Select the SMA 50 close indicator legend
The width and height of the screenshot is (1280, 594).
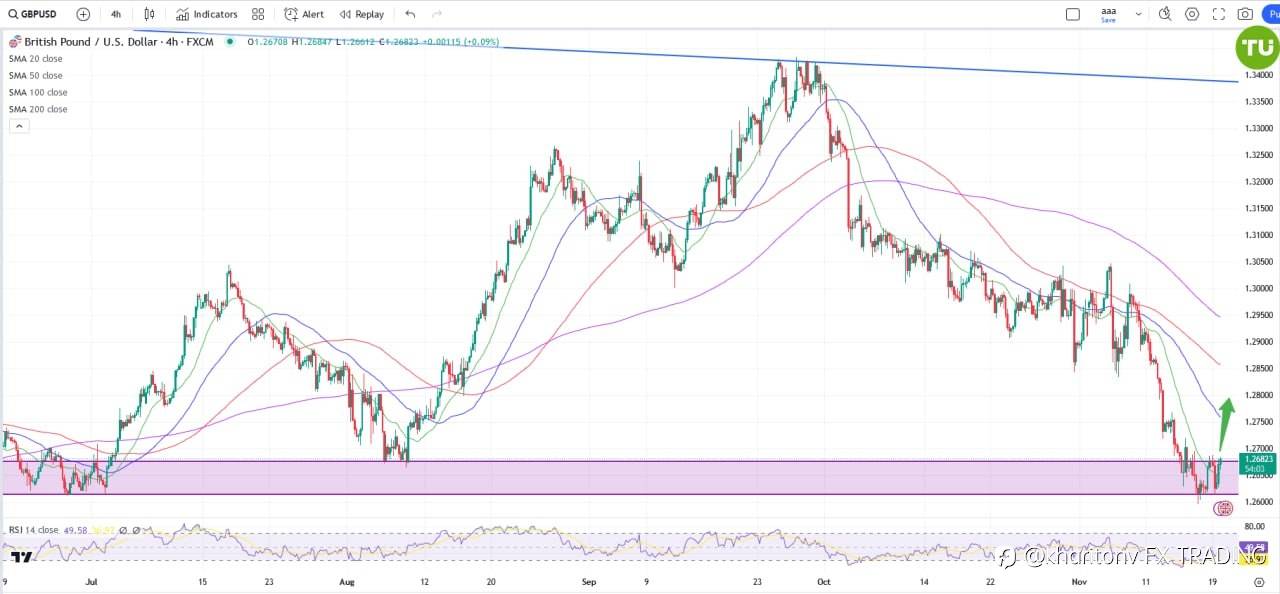pos(36,76)
